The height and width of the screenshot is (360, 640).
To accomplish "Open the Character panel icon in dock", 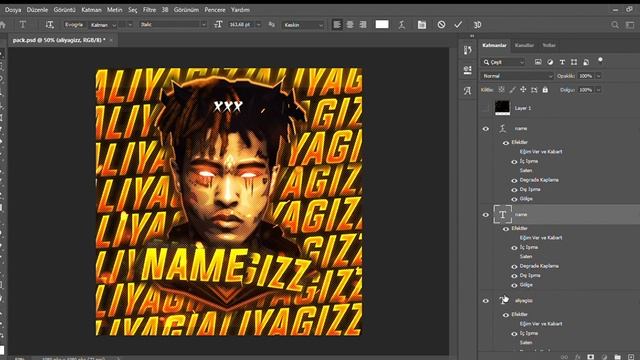I will (x=468, y=90).
